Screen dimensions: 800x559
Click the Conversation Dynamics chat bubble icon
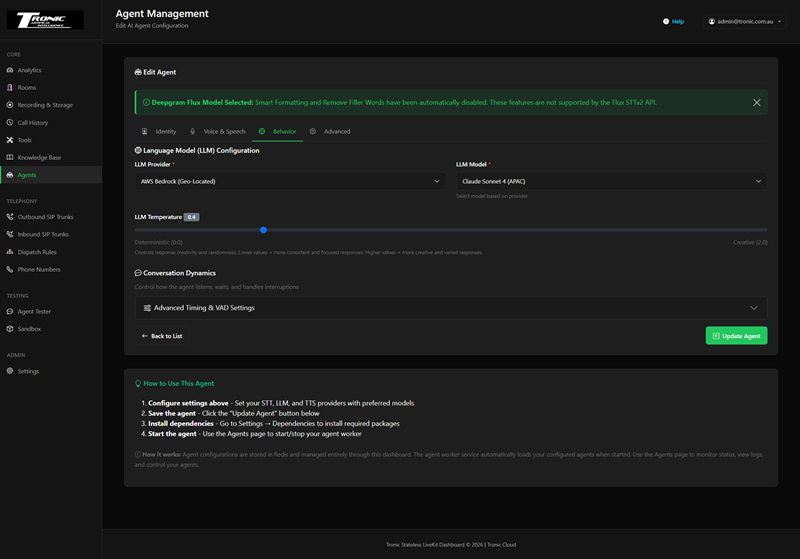(x=138, y=273)
